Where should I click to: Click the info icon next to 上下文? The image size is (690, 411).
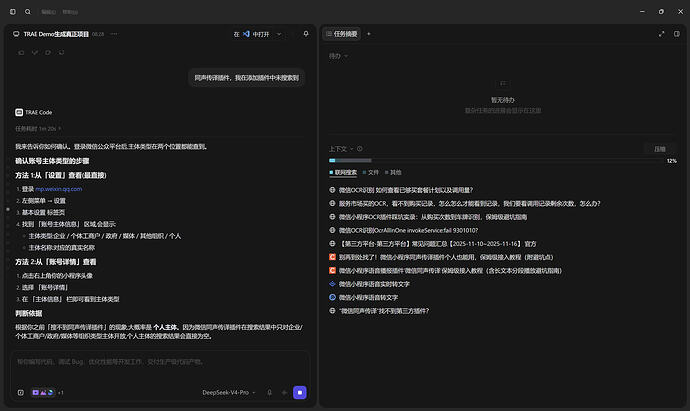coord(360,149)
